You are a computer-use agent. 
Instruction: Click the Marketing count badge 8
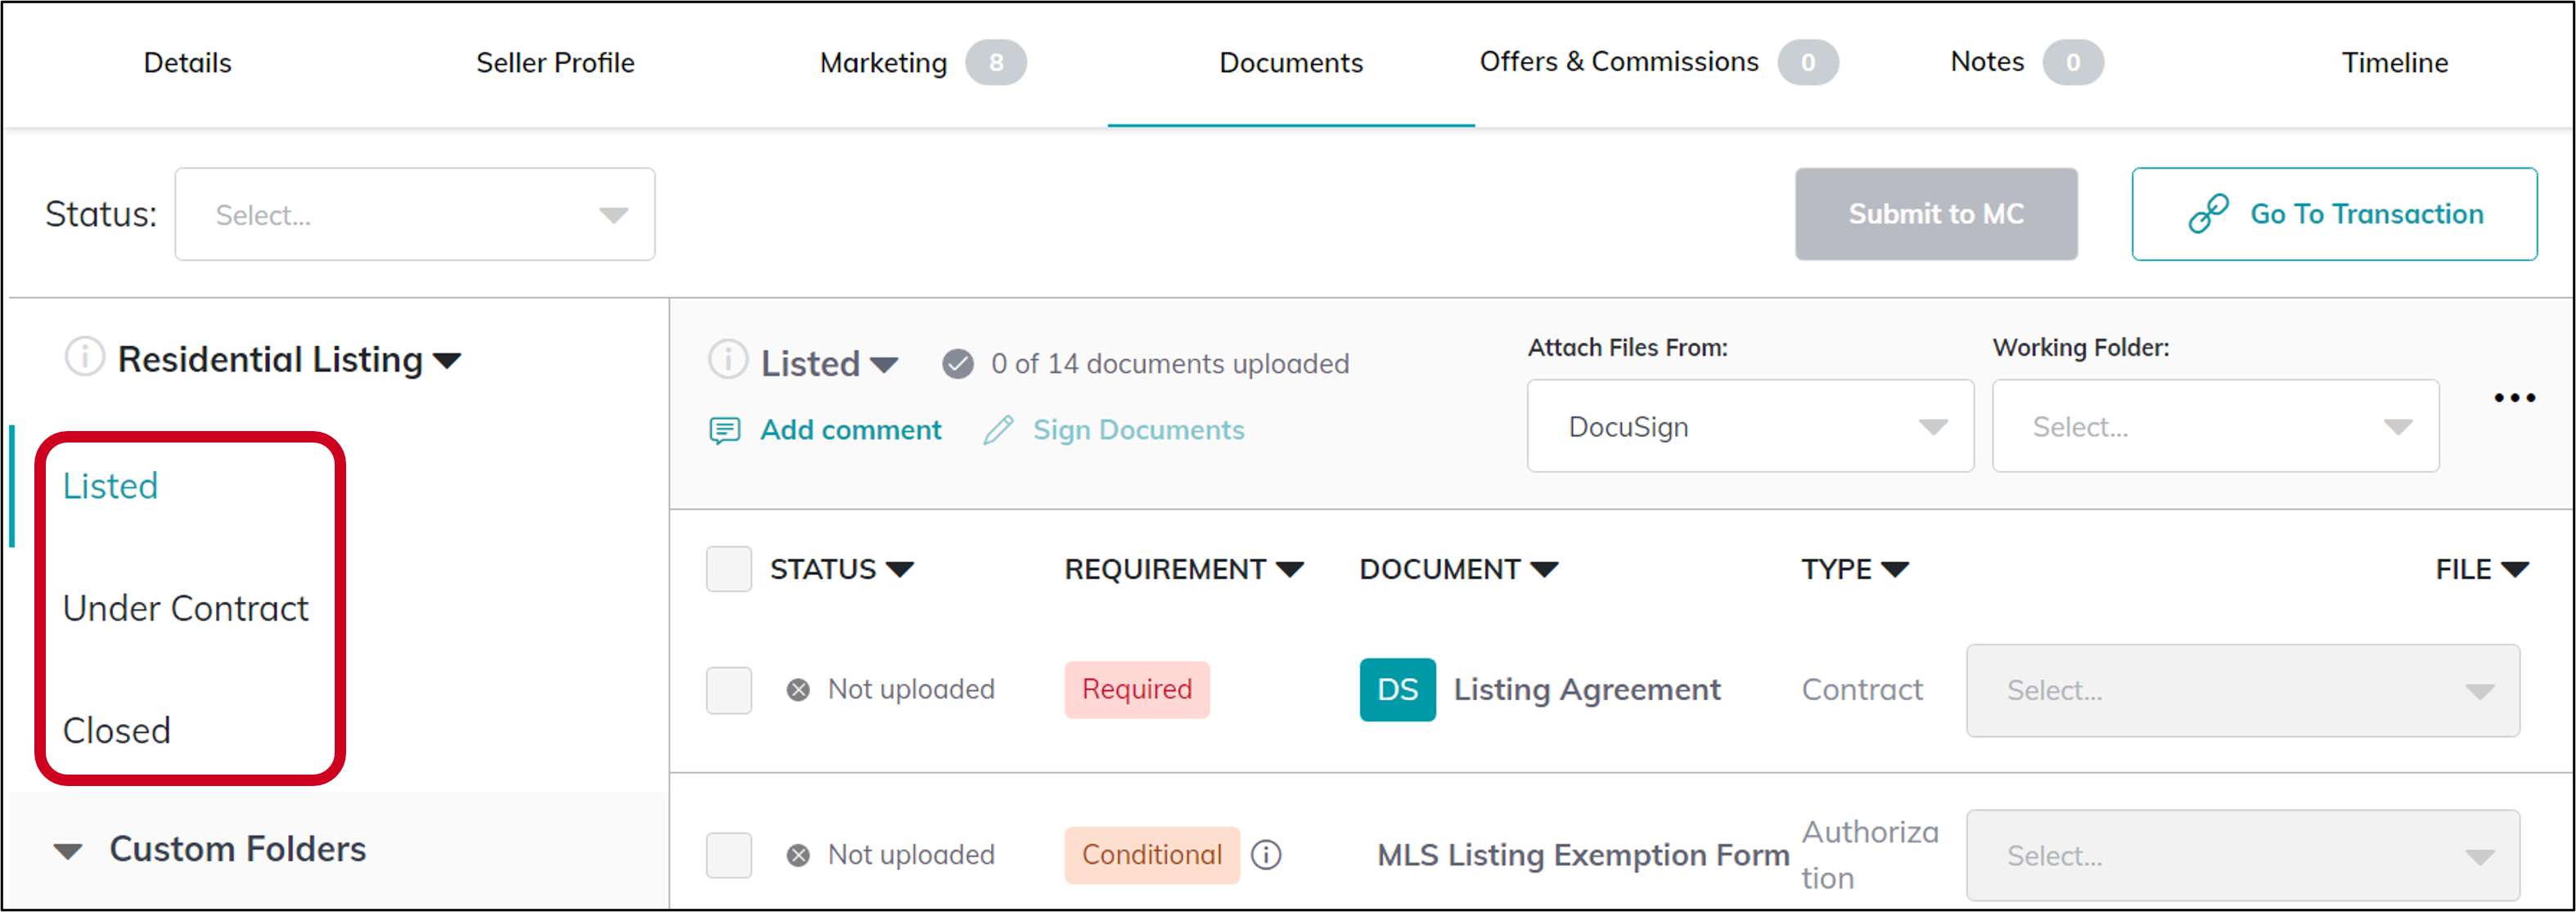[995, 63]
